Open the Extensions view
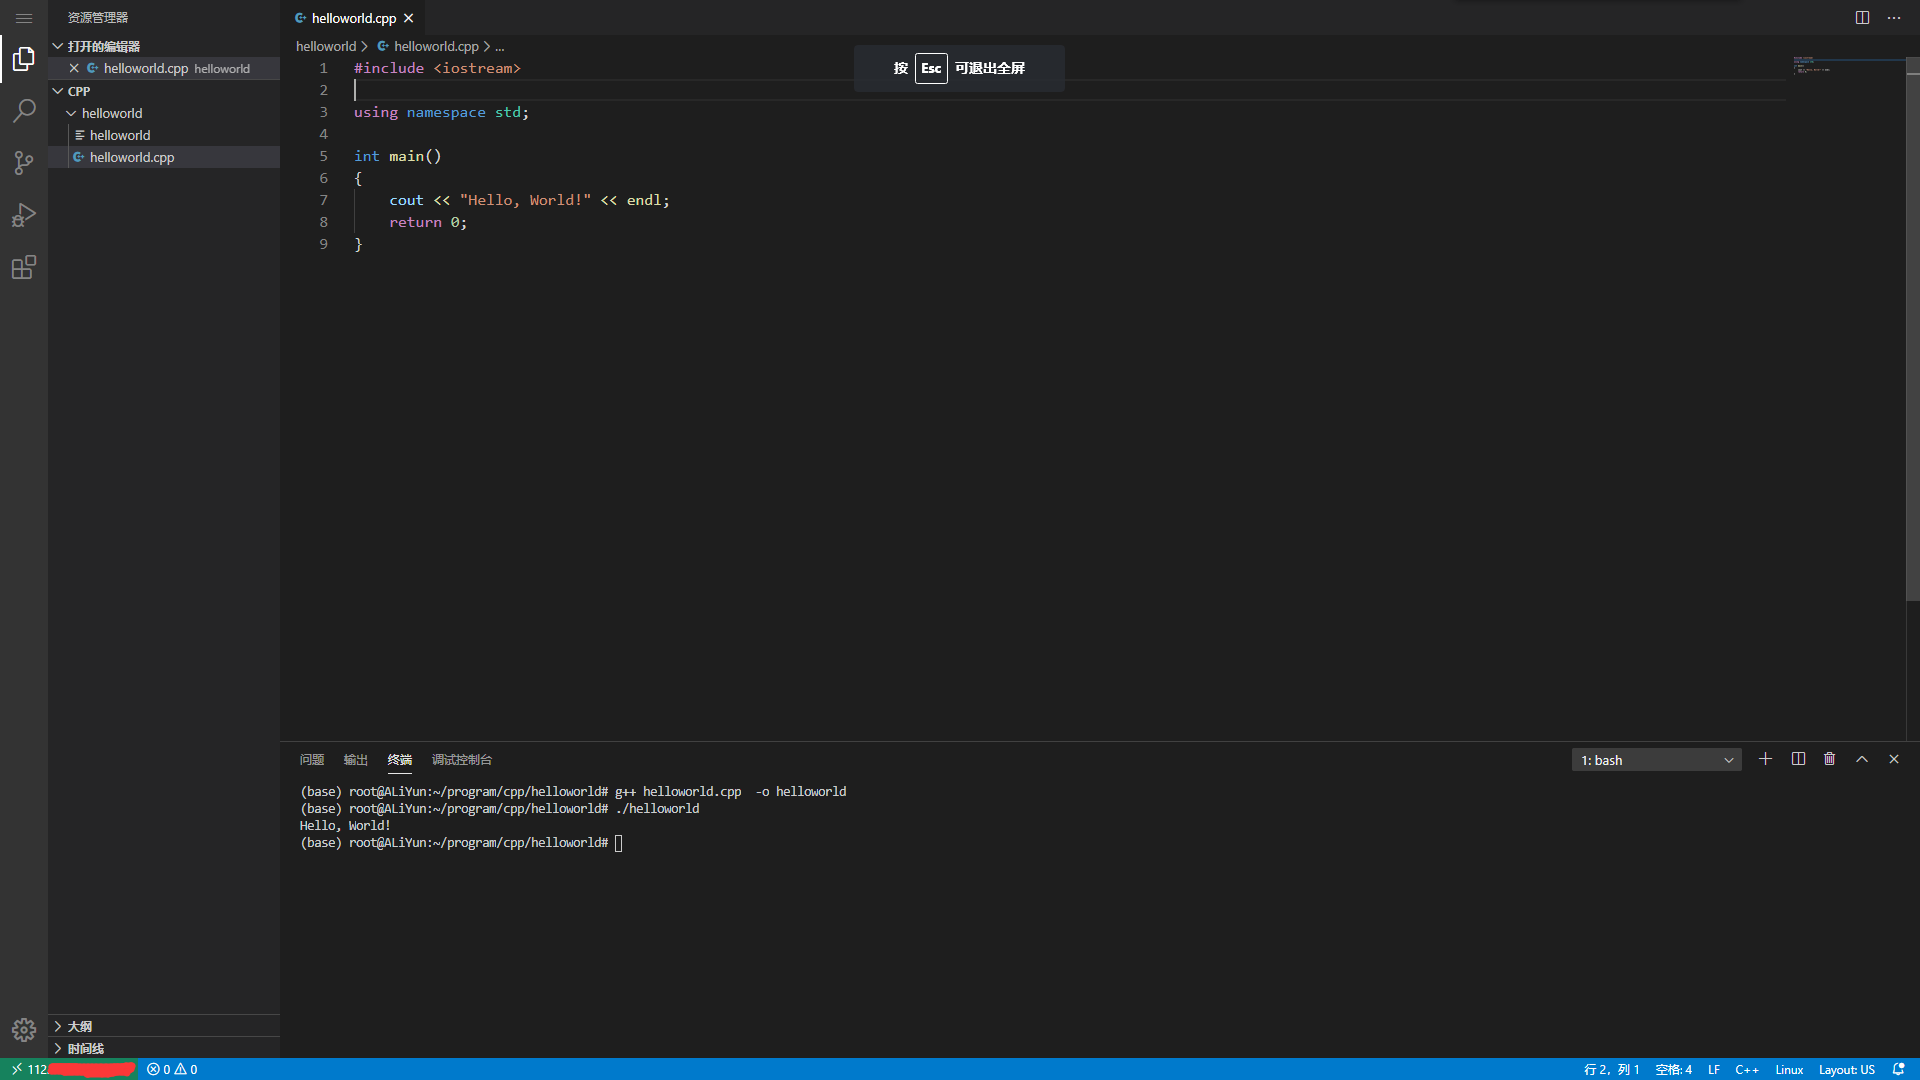 pos(24,267)
